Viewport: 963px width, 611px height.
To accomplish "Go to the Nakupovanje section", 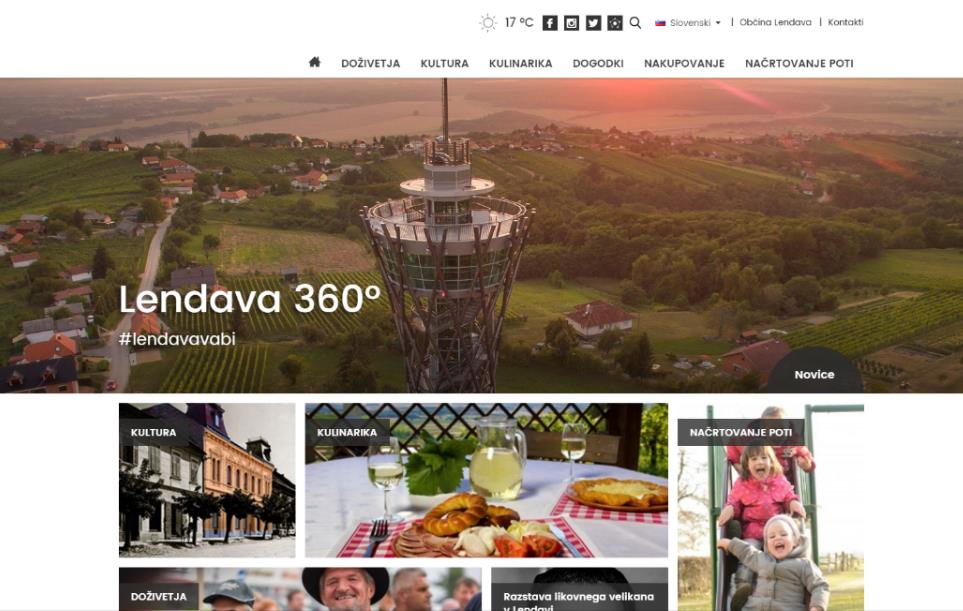I will coord(684,63).
